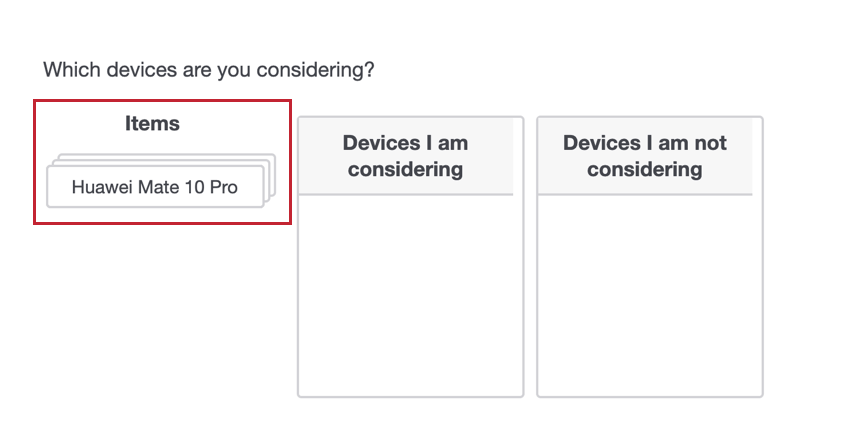Click the word "devices" in the question
This screenshot has height=425, width=850.
(x=132, y=70)
